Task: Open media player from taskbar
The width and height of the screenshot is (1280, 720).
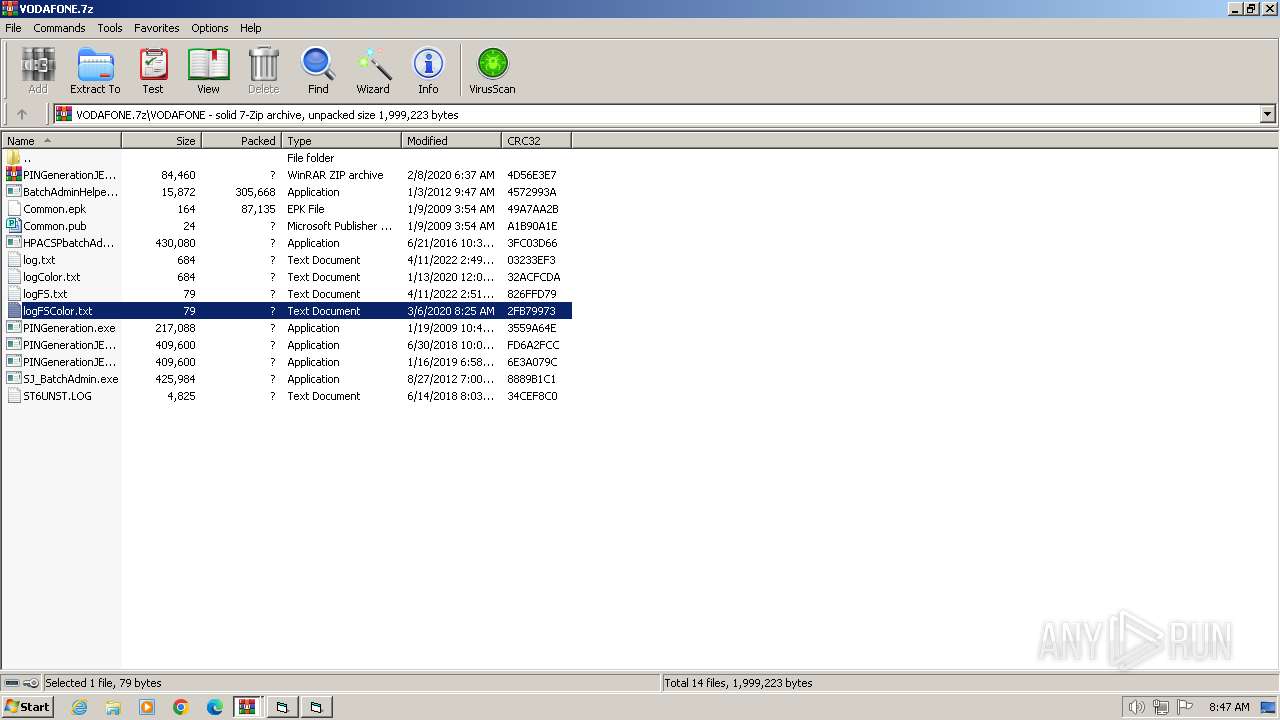Action: coord(147,707)
